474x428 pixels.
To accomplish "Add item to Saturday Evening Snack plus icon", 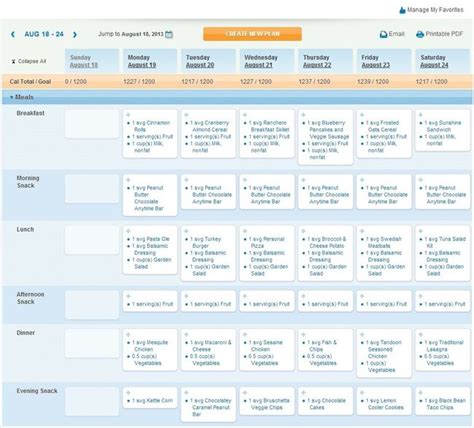I will click(421, 393).
